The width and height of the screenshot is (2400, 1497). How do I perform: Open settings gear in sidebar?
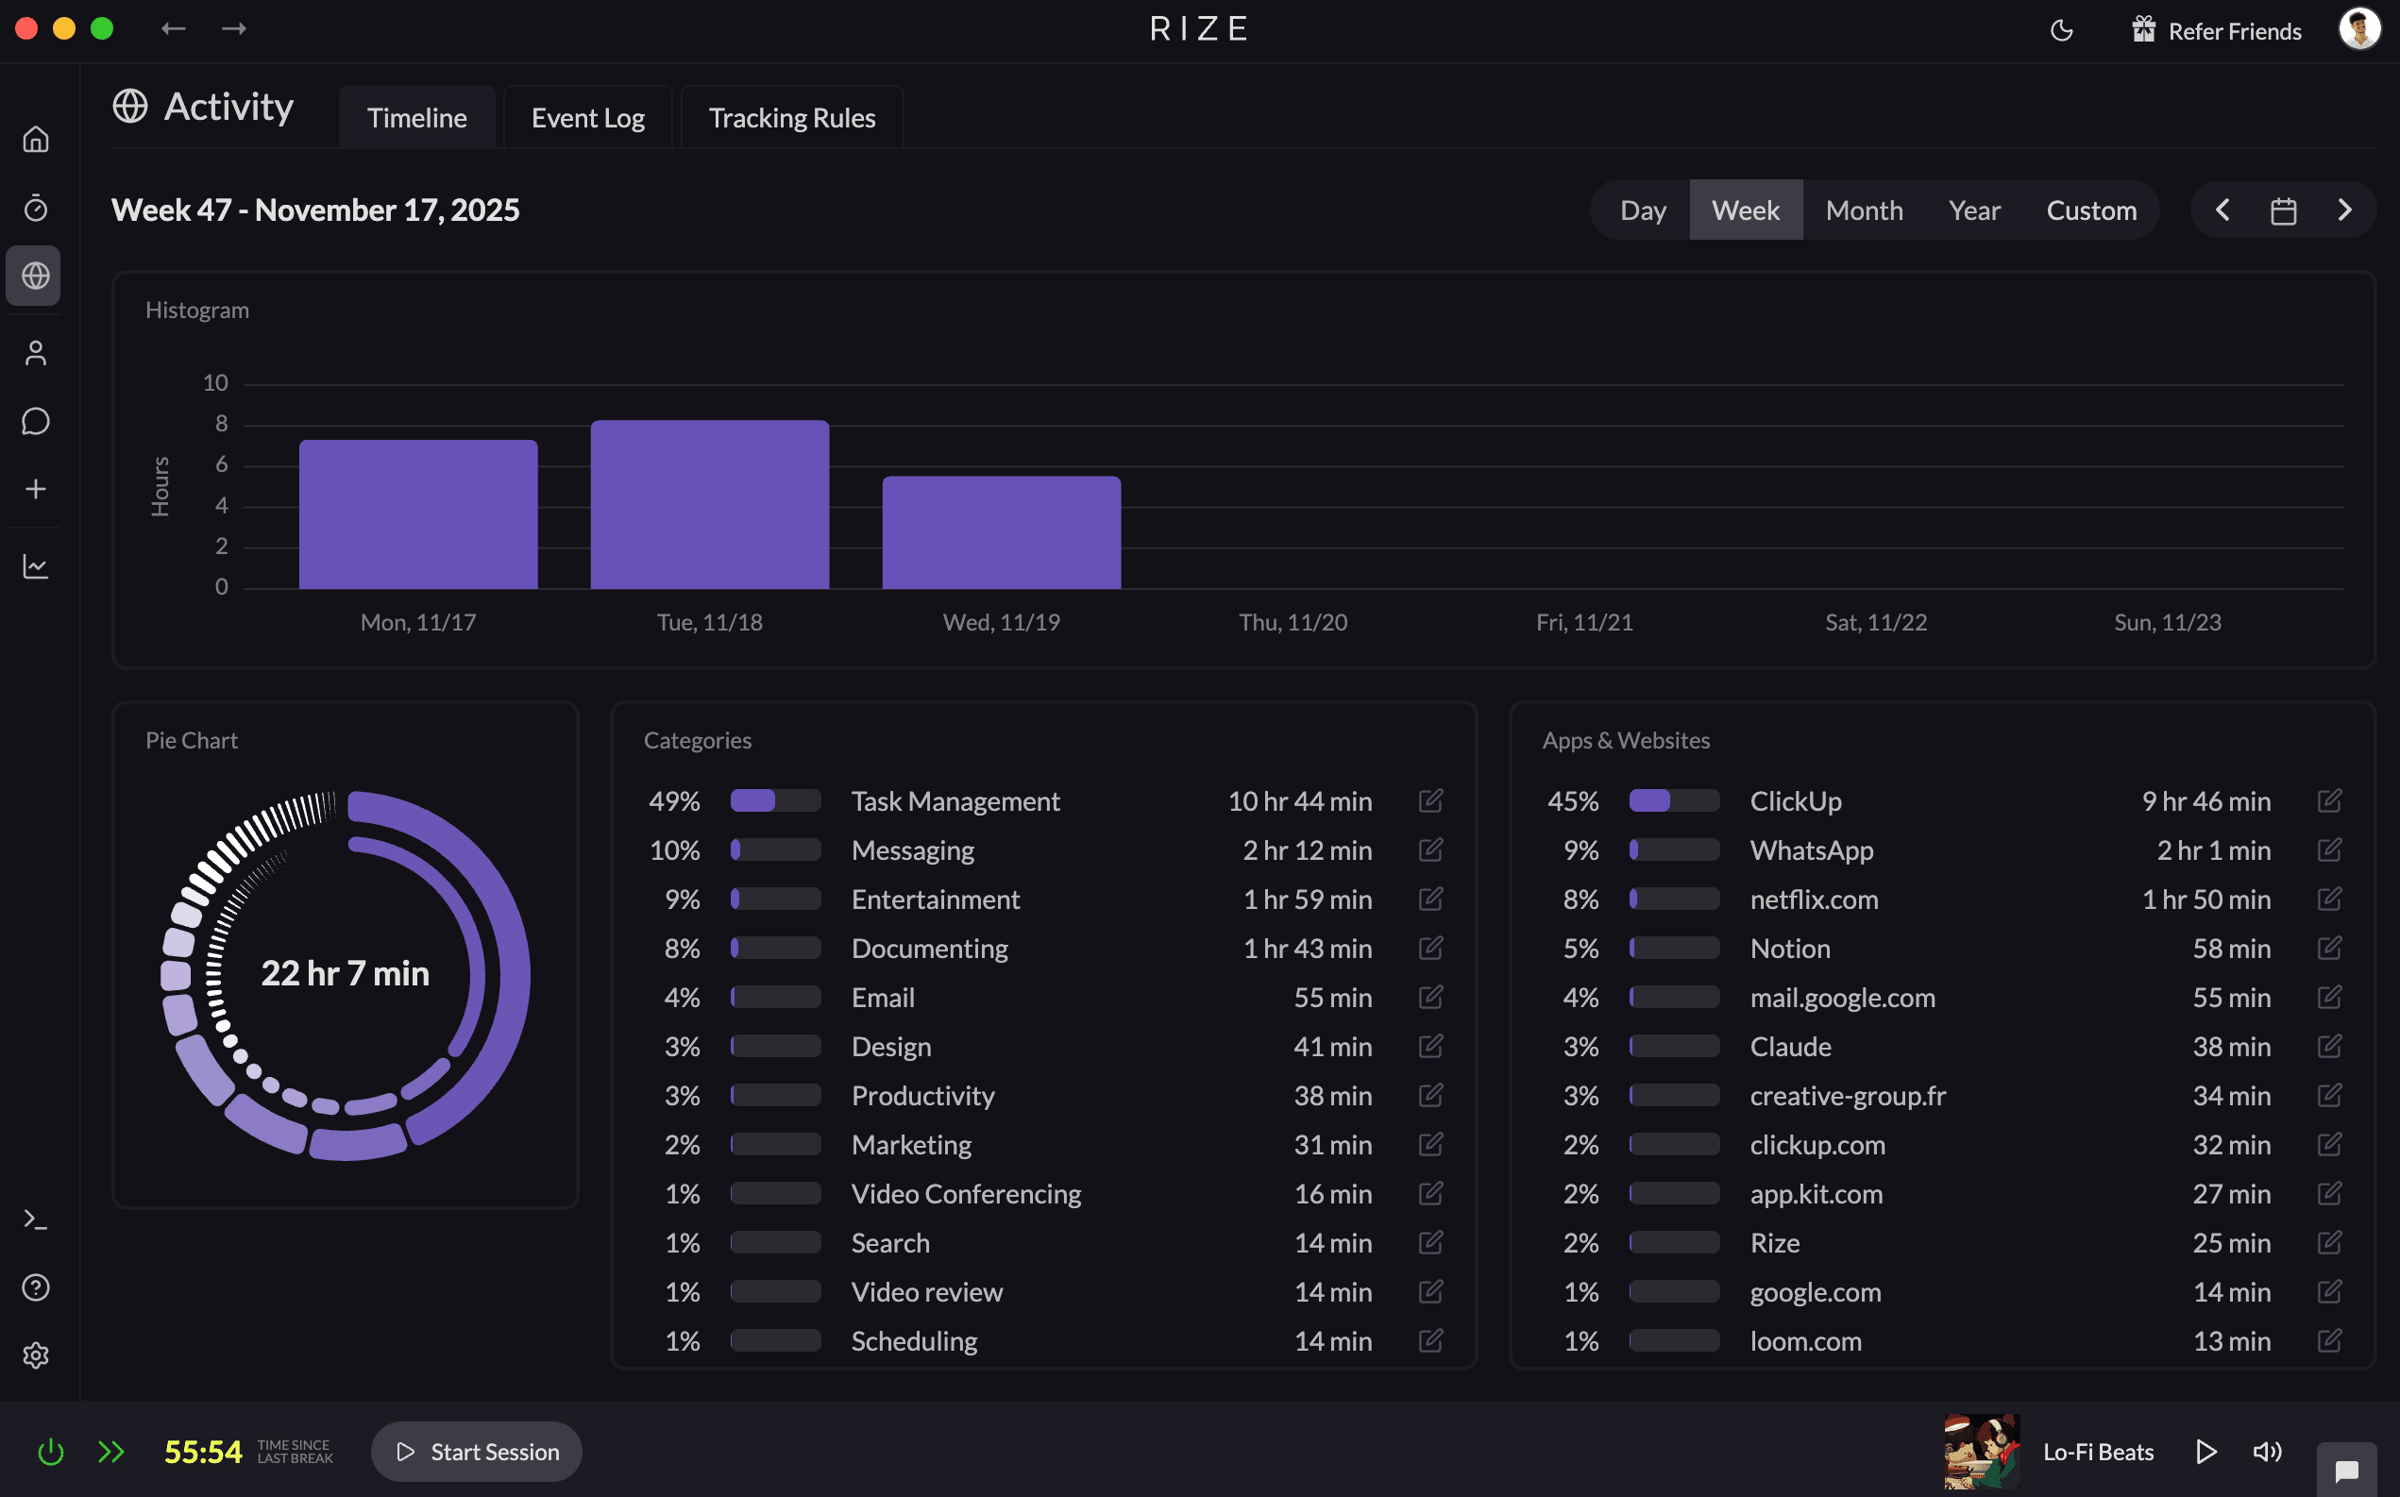coord(36,1355)
